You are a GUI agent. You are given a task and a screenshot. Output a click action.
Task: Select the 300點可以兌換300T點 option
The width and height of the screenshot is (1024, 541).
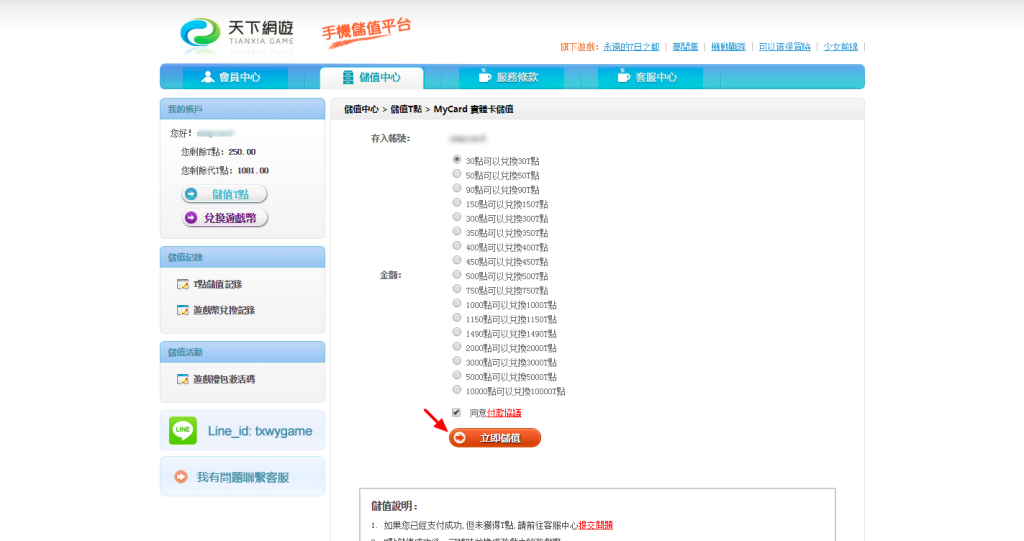tap(457, 217)
